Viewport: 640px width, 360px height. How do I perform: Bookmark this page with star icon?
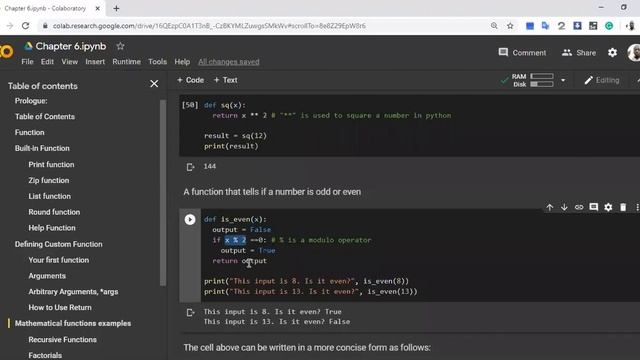(x=510, y=26)
